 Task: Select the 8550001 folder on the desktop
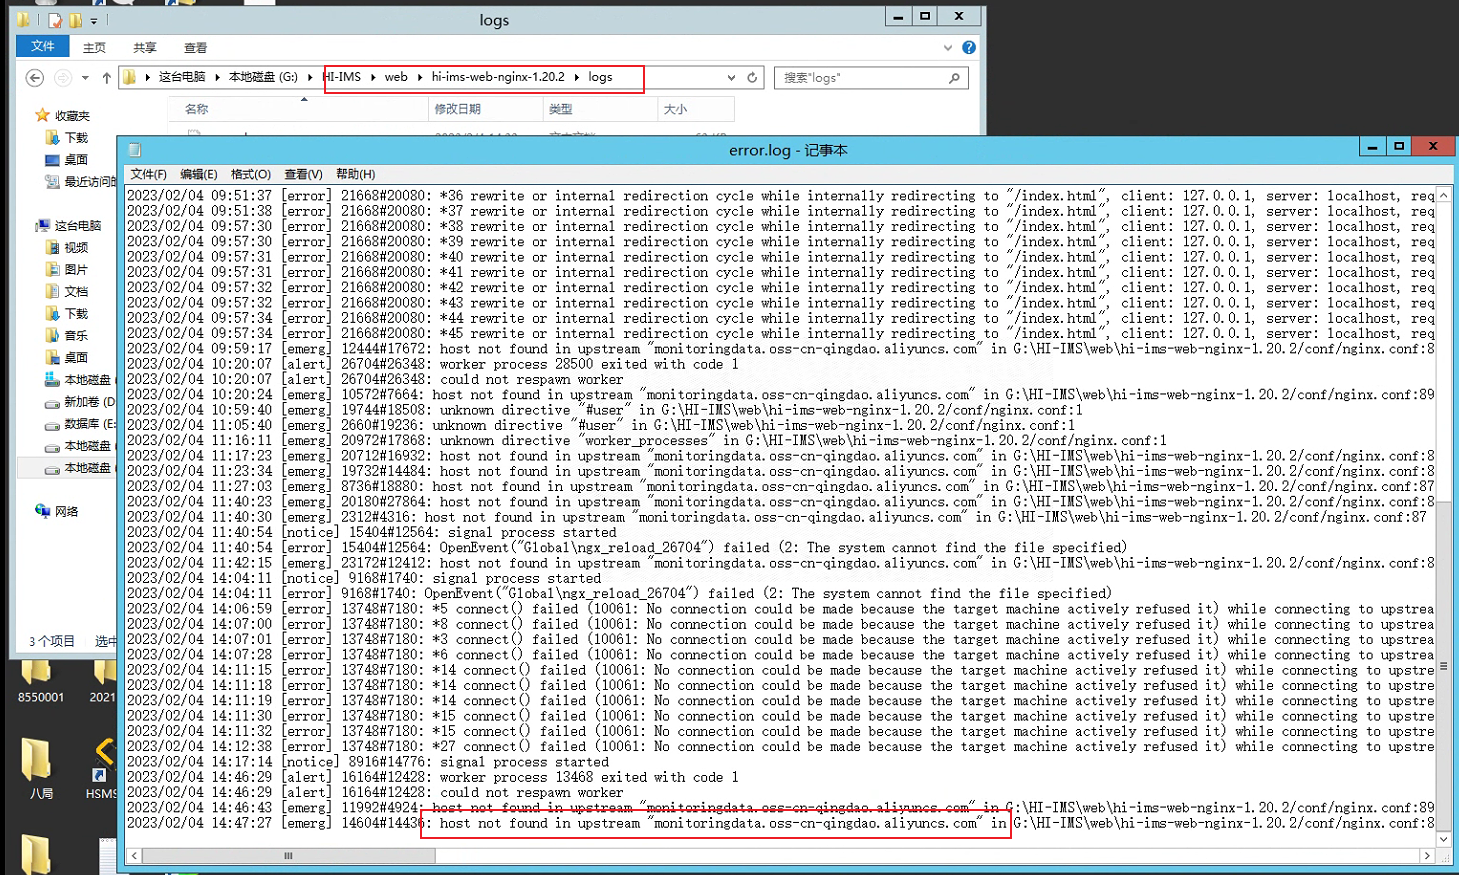[40, 680]
